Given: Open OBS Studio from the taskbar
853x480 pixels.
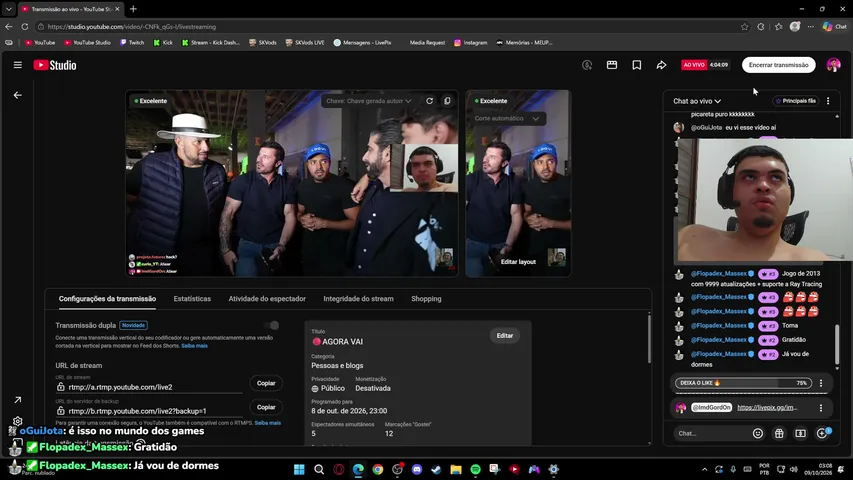Looking at the screenshot, I should (397, 469).
